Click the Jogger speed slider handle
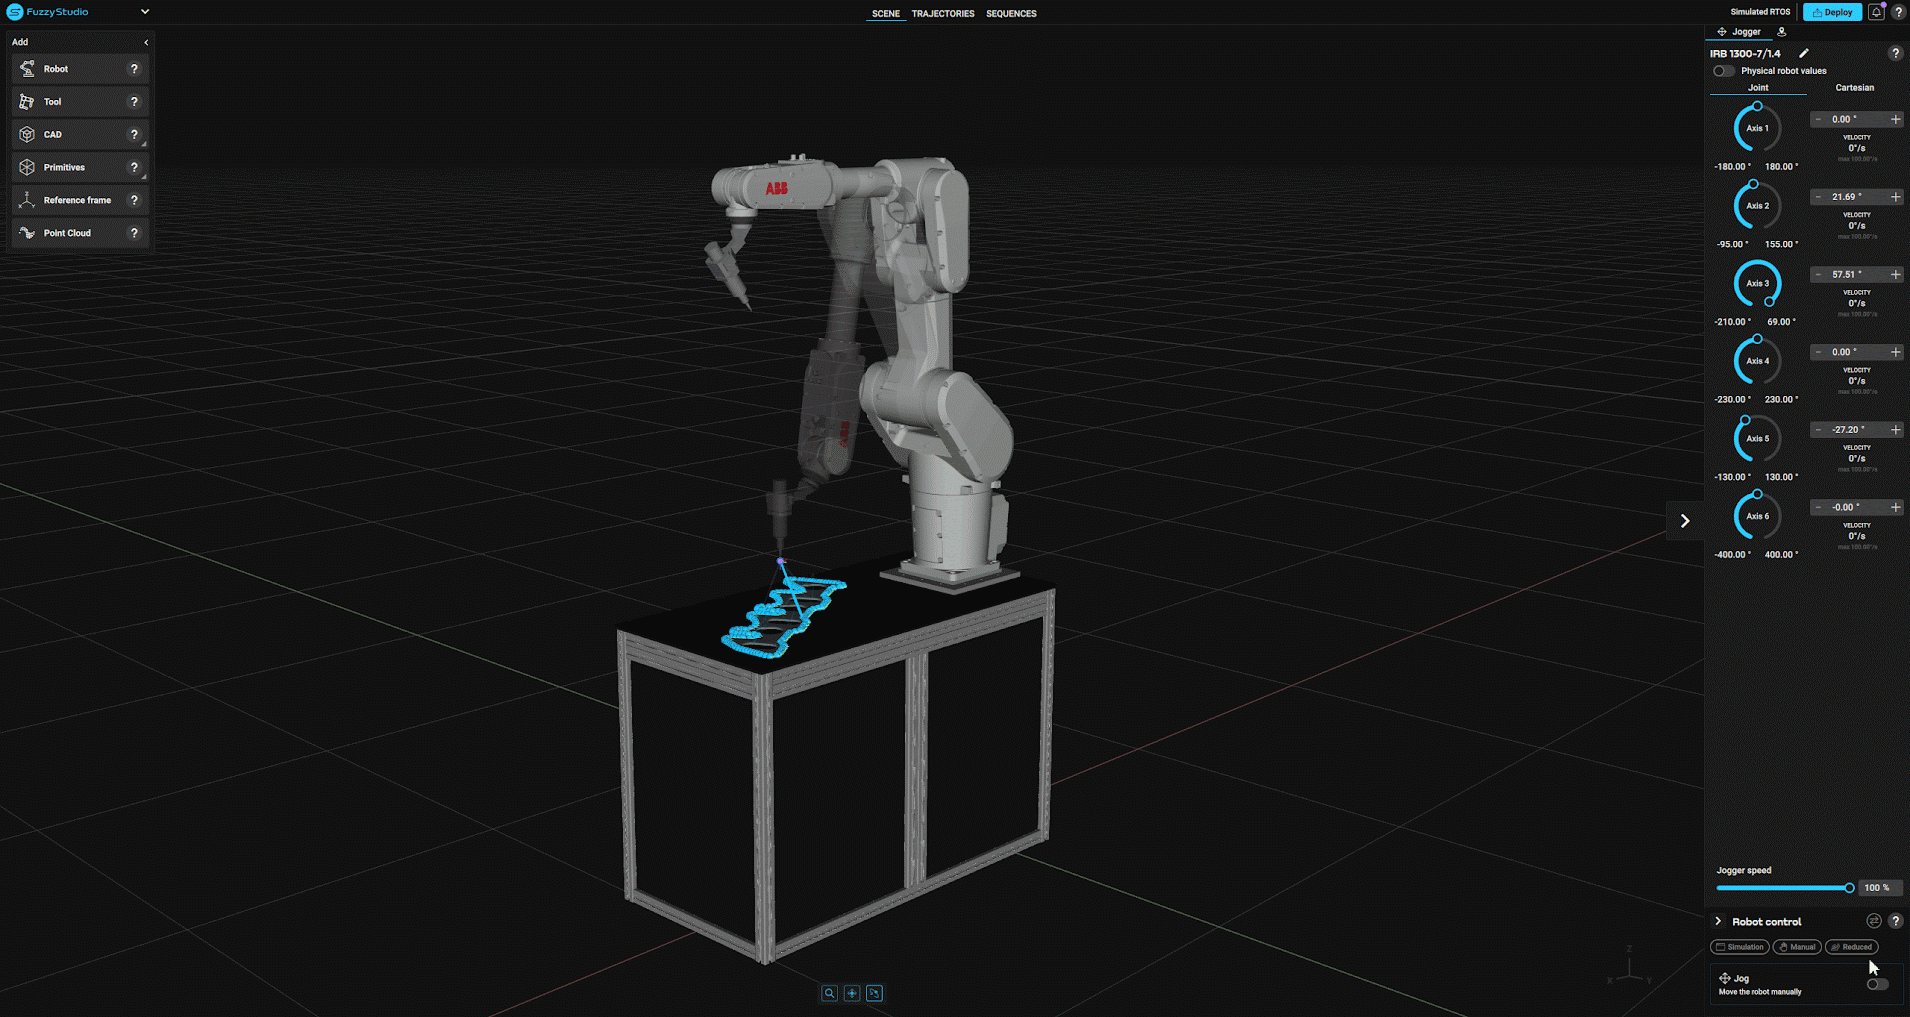The height and width of the screenshot is (1017, 1910). point(1849,888)
